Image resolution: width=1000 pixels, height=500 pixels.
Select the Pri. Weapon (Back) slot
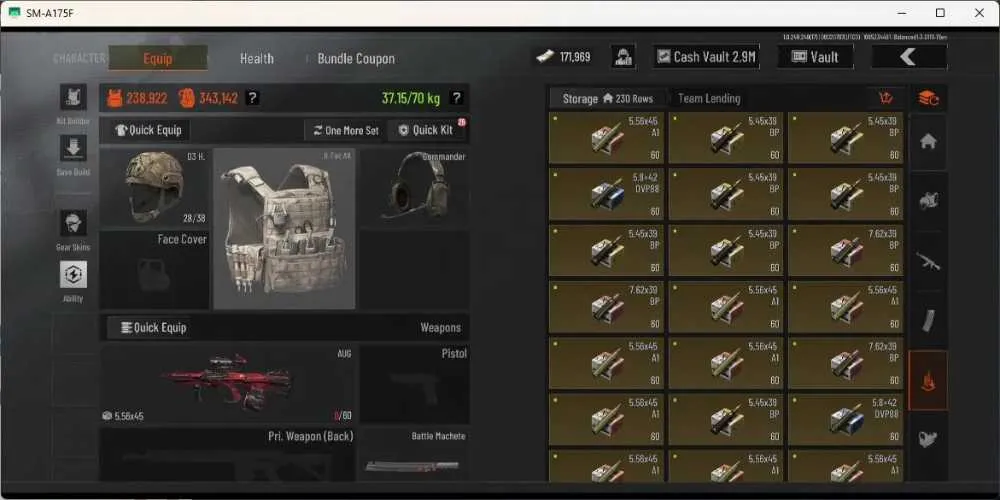coord(227,455)
